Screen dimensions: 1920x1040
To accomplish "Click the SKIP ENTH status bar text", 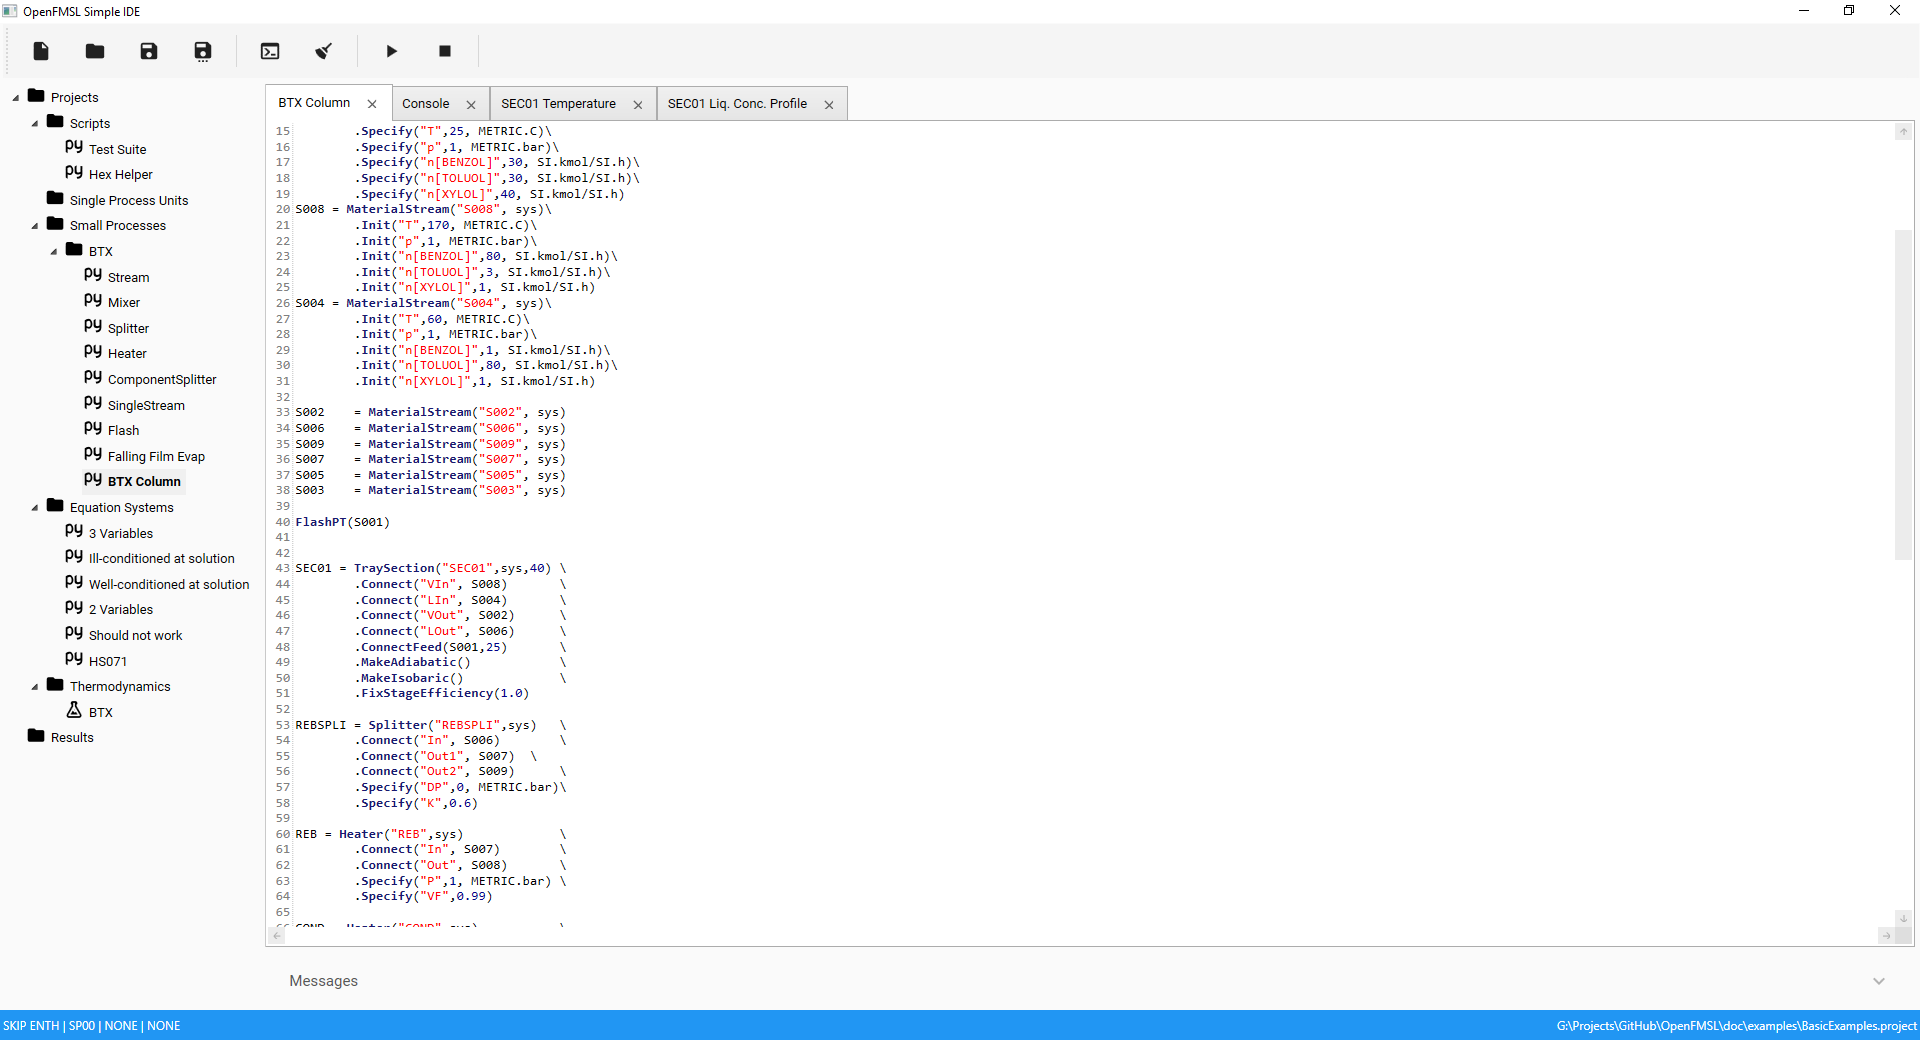I will coord(31,1026).
